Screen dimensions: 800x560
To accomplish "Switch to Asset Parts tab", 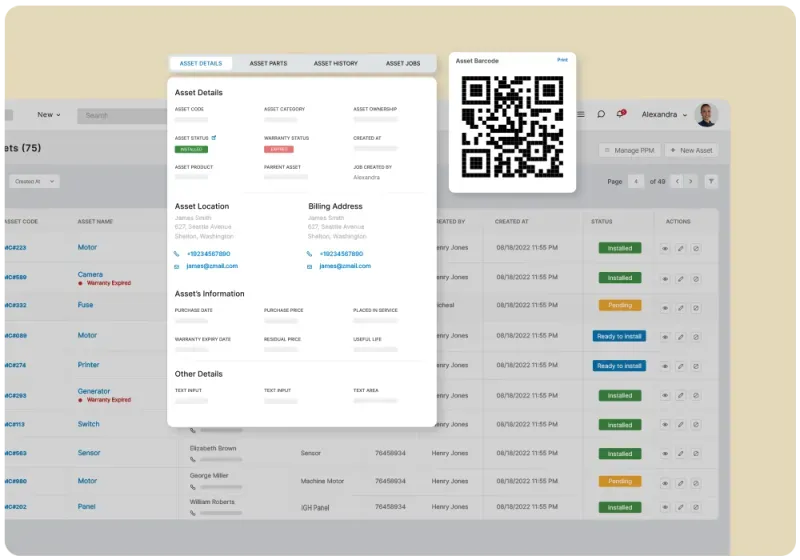I will coord(268,63).
